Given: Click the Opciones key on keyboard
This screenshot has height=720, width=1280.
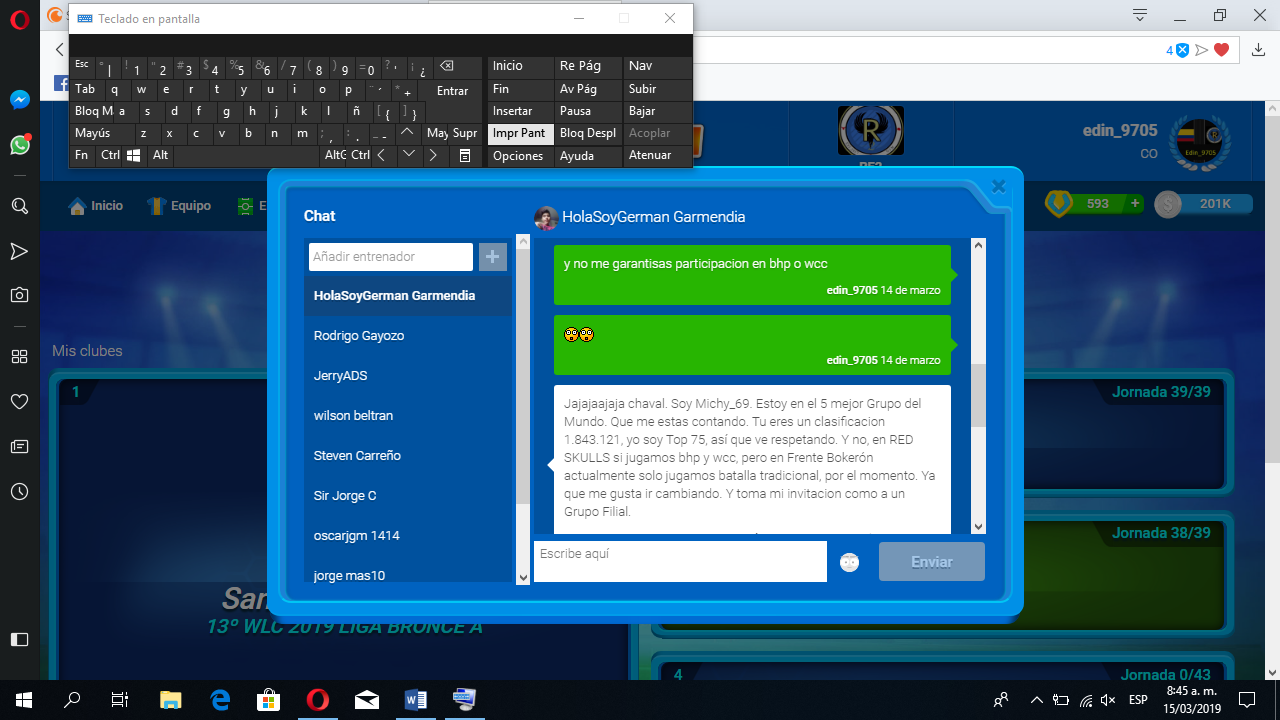Looking at the screenshot, I should [520, 156].
